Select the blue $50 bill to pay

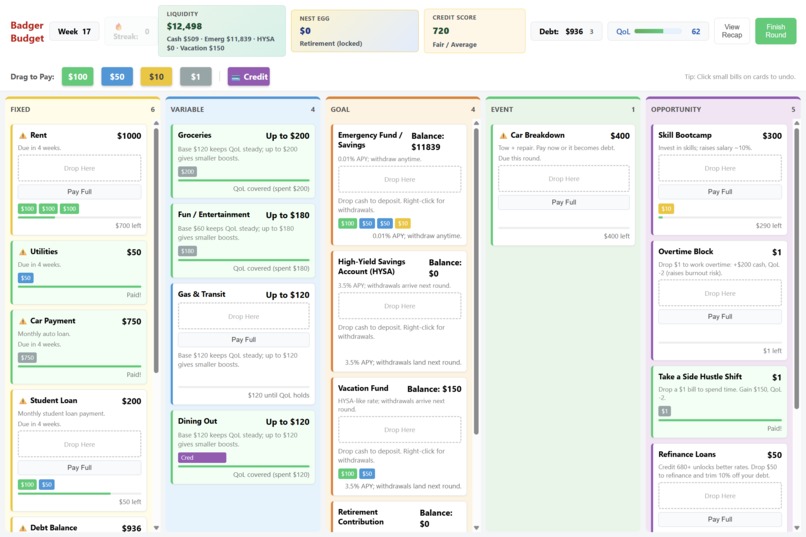click(117, 77)
